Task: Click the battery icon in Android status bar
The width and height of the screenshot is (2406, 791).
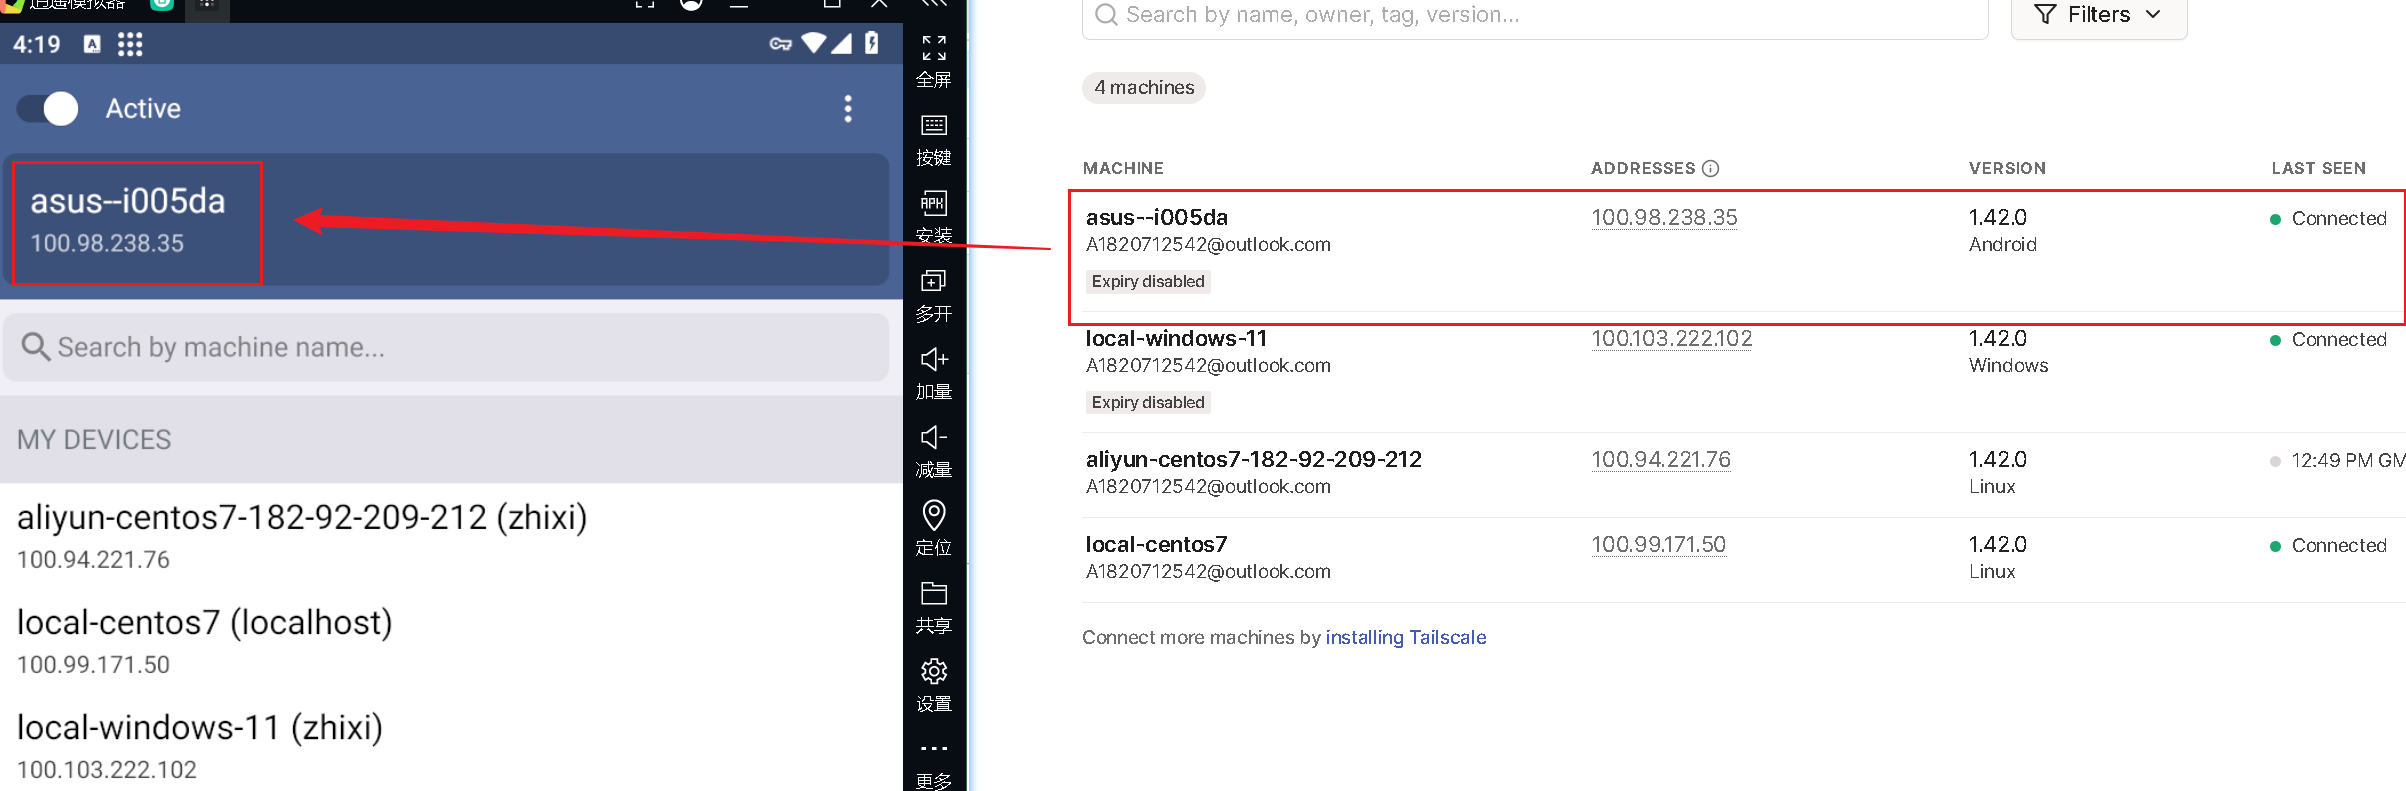Action: [871, 43]
